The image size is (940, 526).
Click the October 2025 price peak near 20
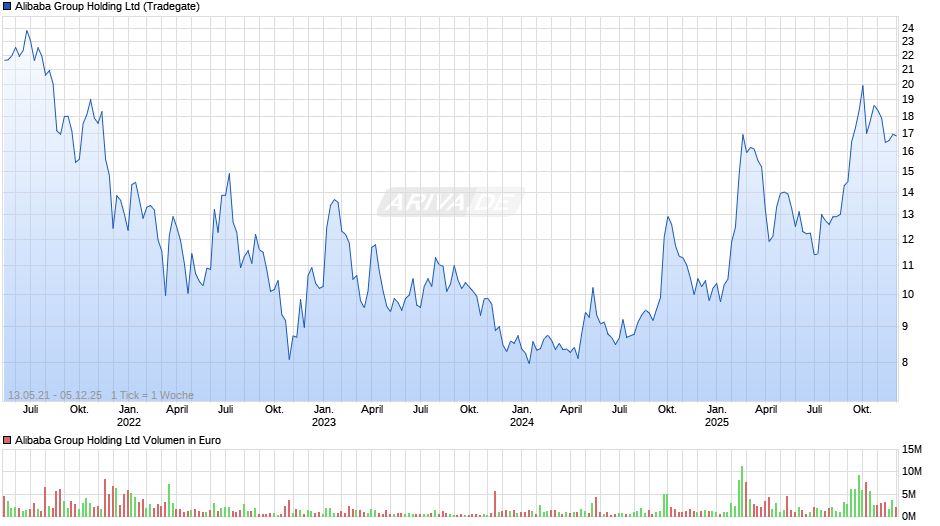863,86
